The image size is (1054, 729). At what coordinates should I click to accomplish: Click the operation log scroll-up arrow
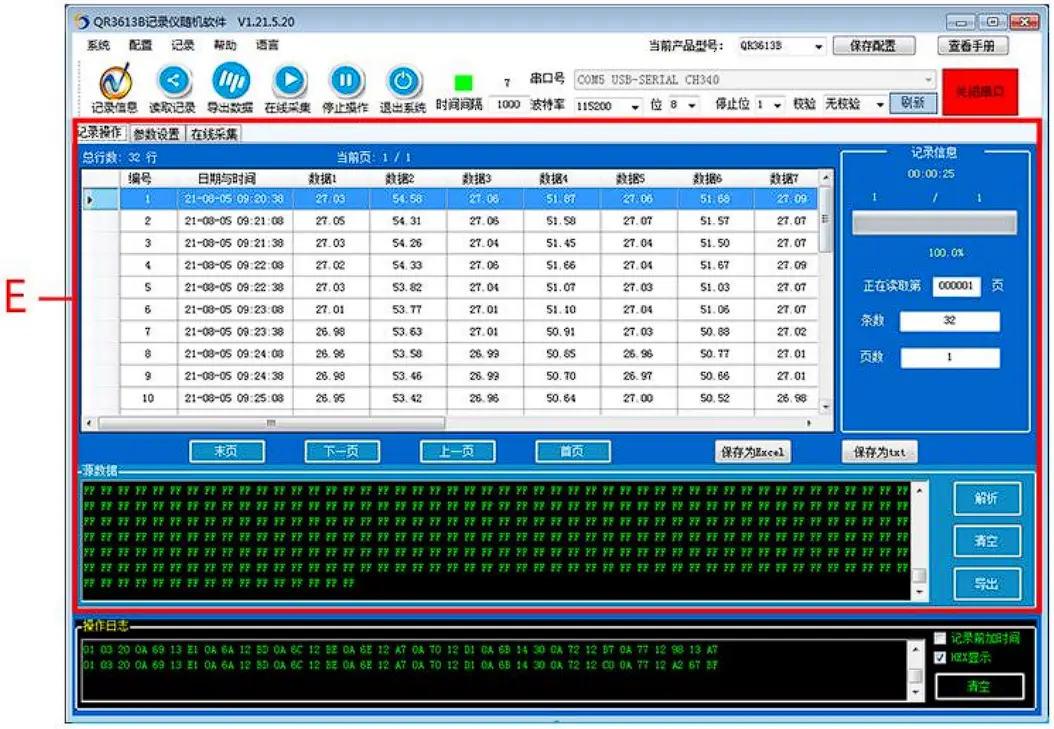pos(915,649)
